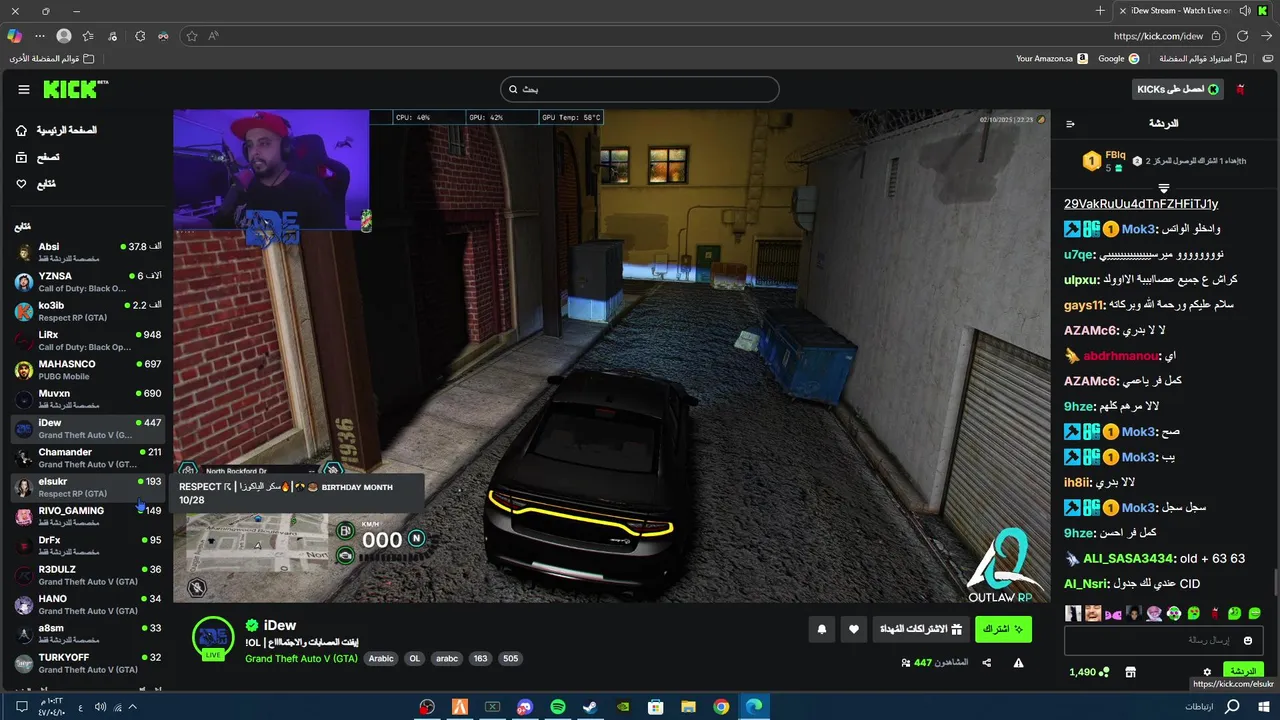Click the 505 tag chip
This screenshot has width=1280, height=720.
click(x=511, y=659)
